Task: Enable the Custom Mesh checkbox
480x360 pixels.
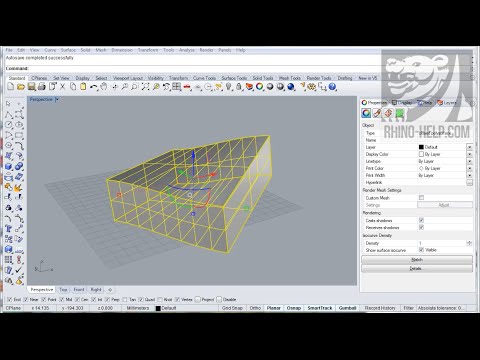Action: [x=421, y=198]
